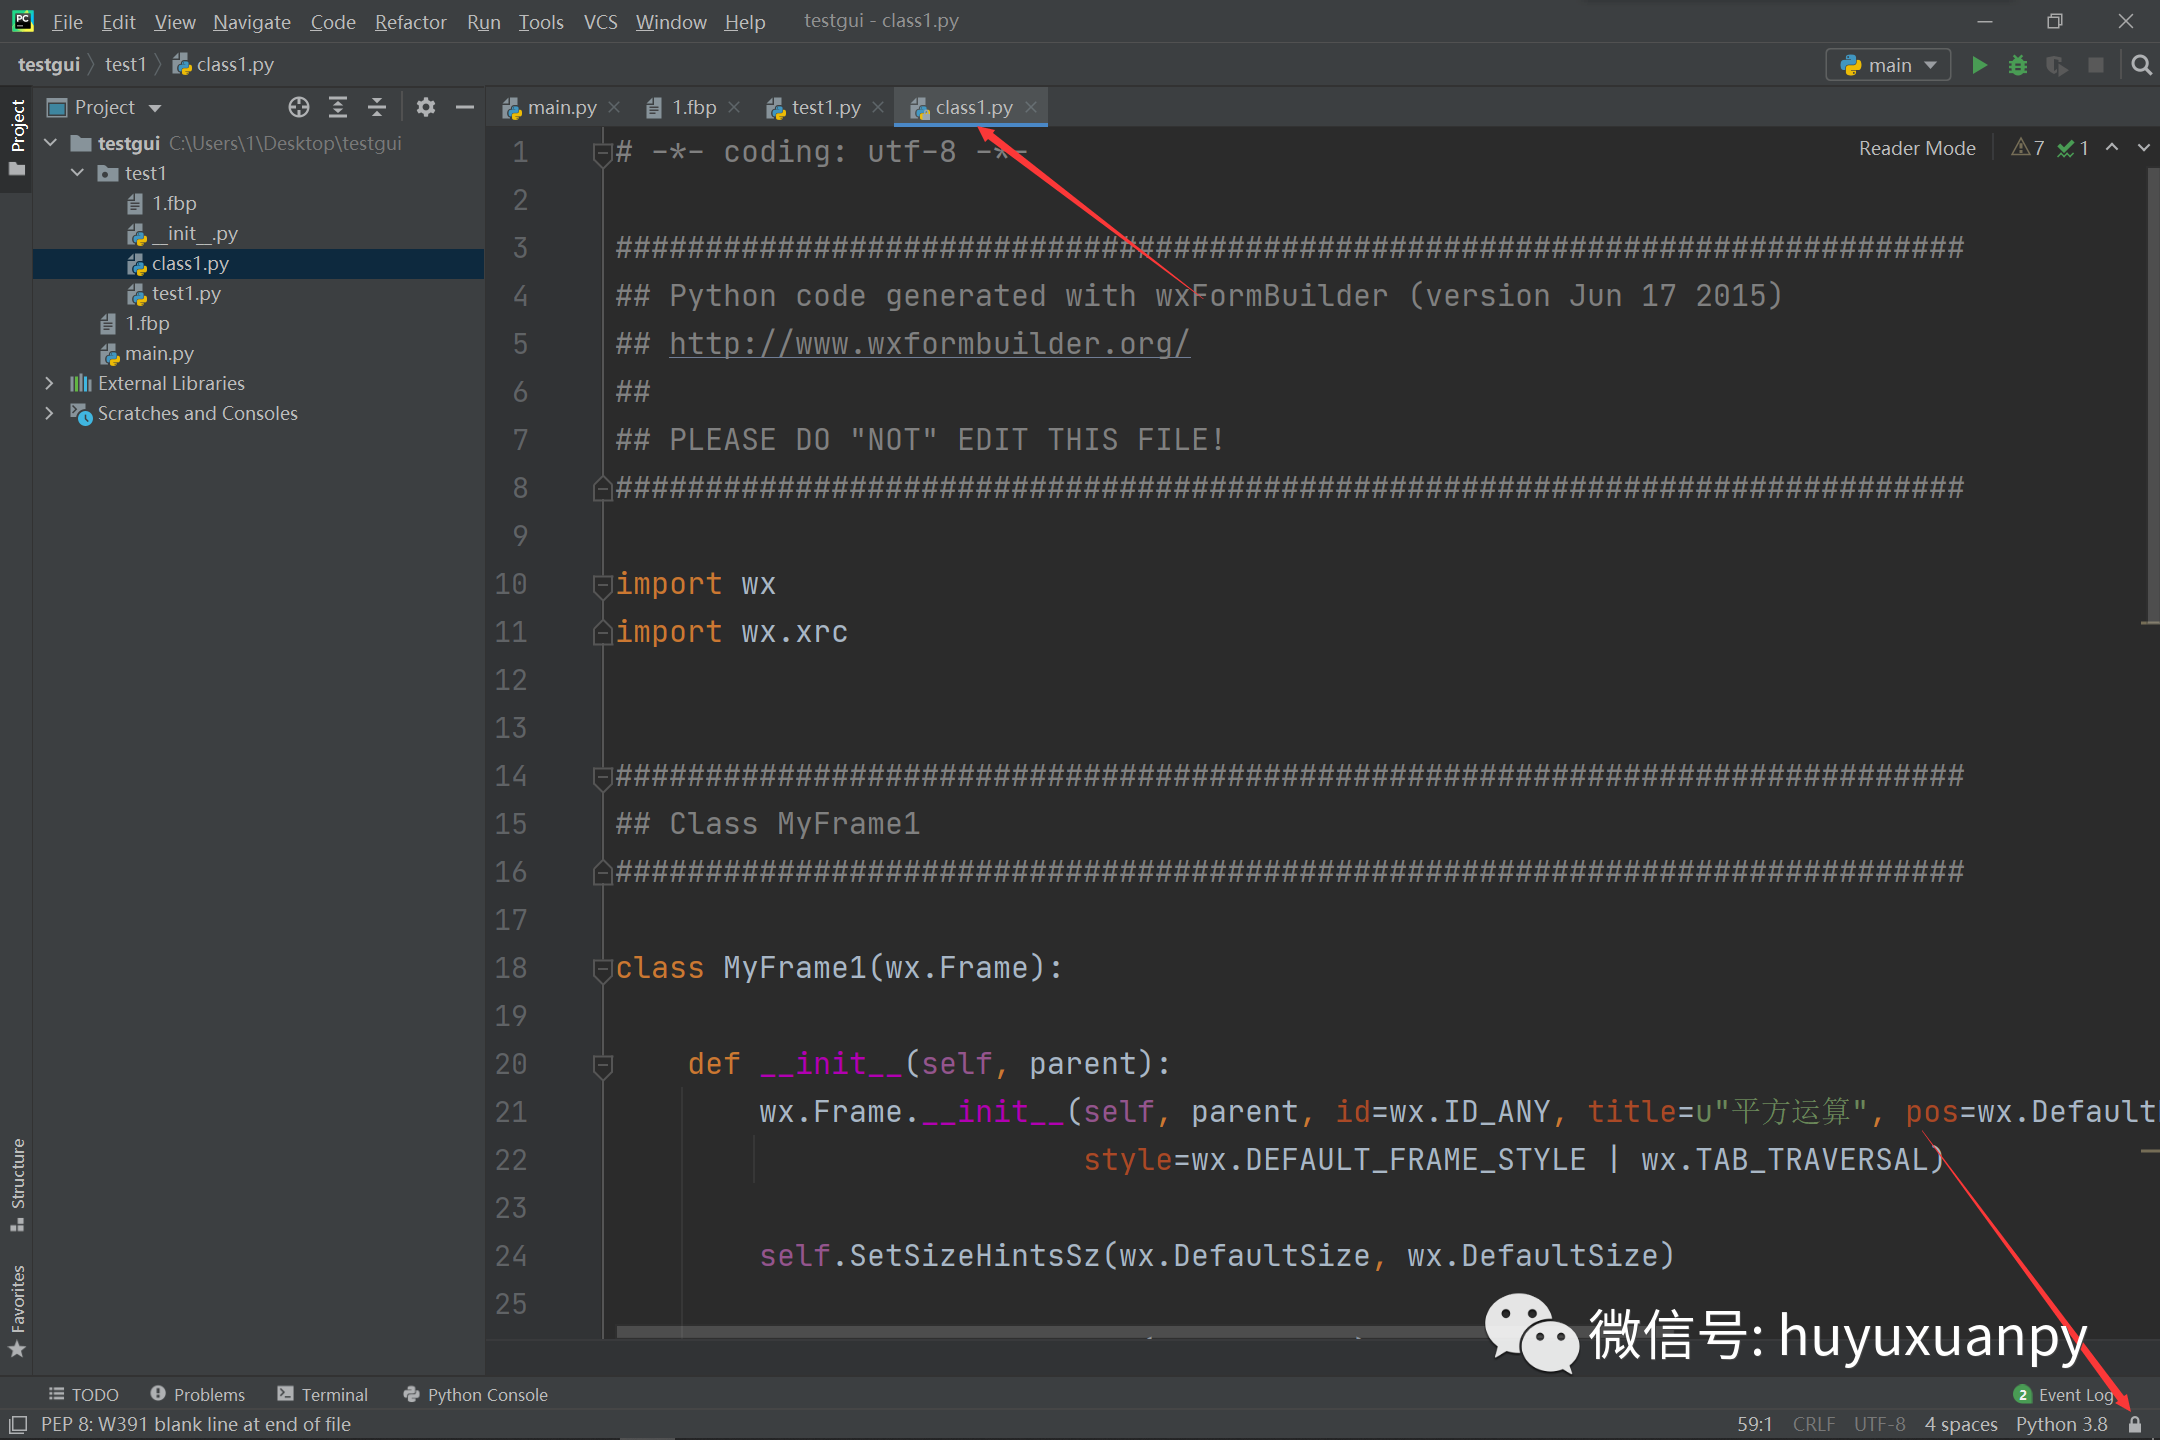Expand External Libraries
The height and width of the screenshot is (1440, 2160).
pos(50,383)
